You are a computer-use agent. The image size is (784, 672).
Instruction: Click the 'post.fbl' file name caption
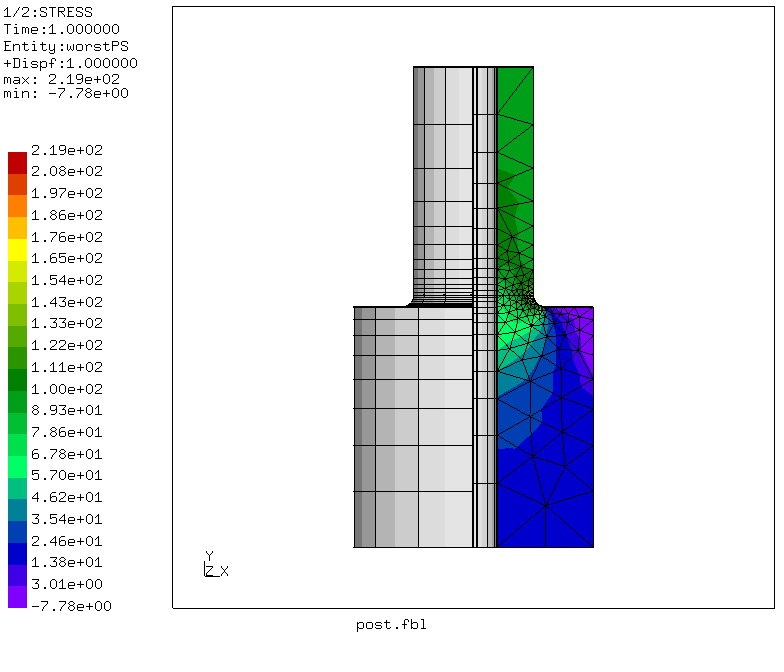(392, 625)
